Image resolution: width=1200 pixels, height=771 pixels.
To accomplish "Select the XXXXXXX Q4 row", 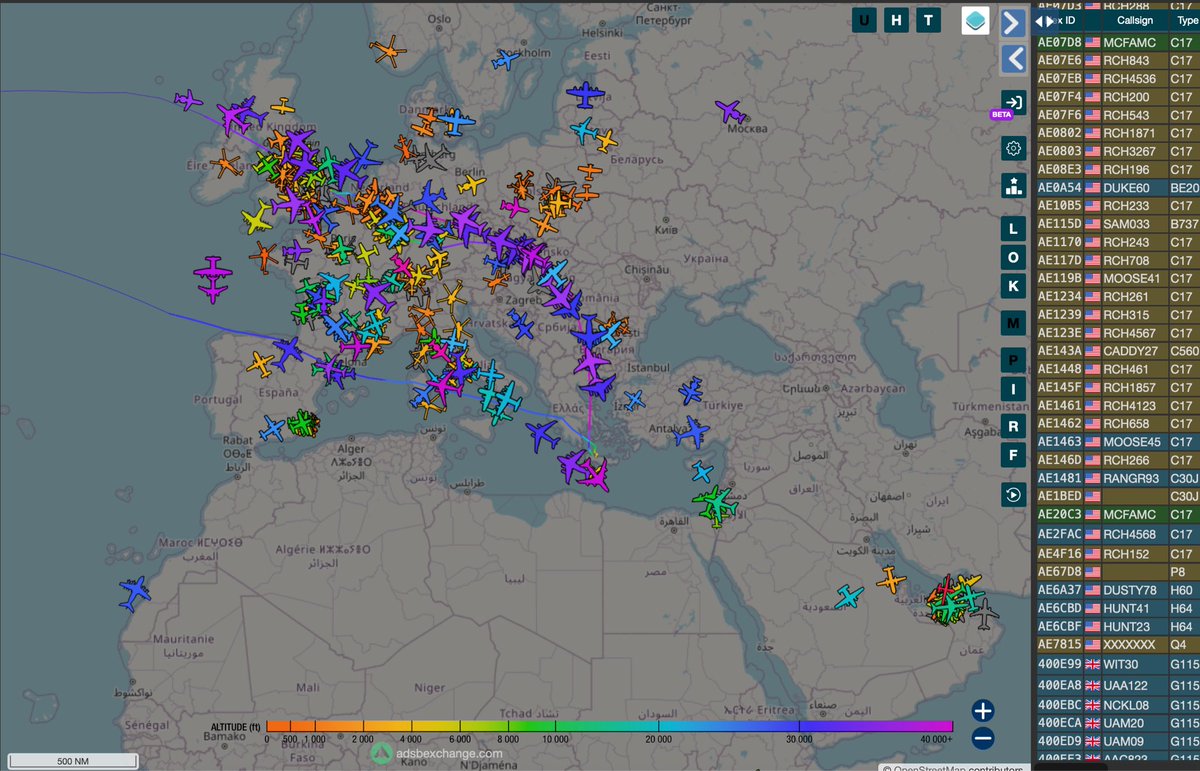I will tap(1117, 645).
